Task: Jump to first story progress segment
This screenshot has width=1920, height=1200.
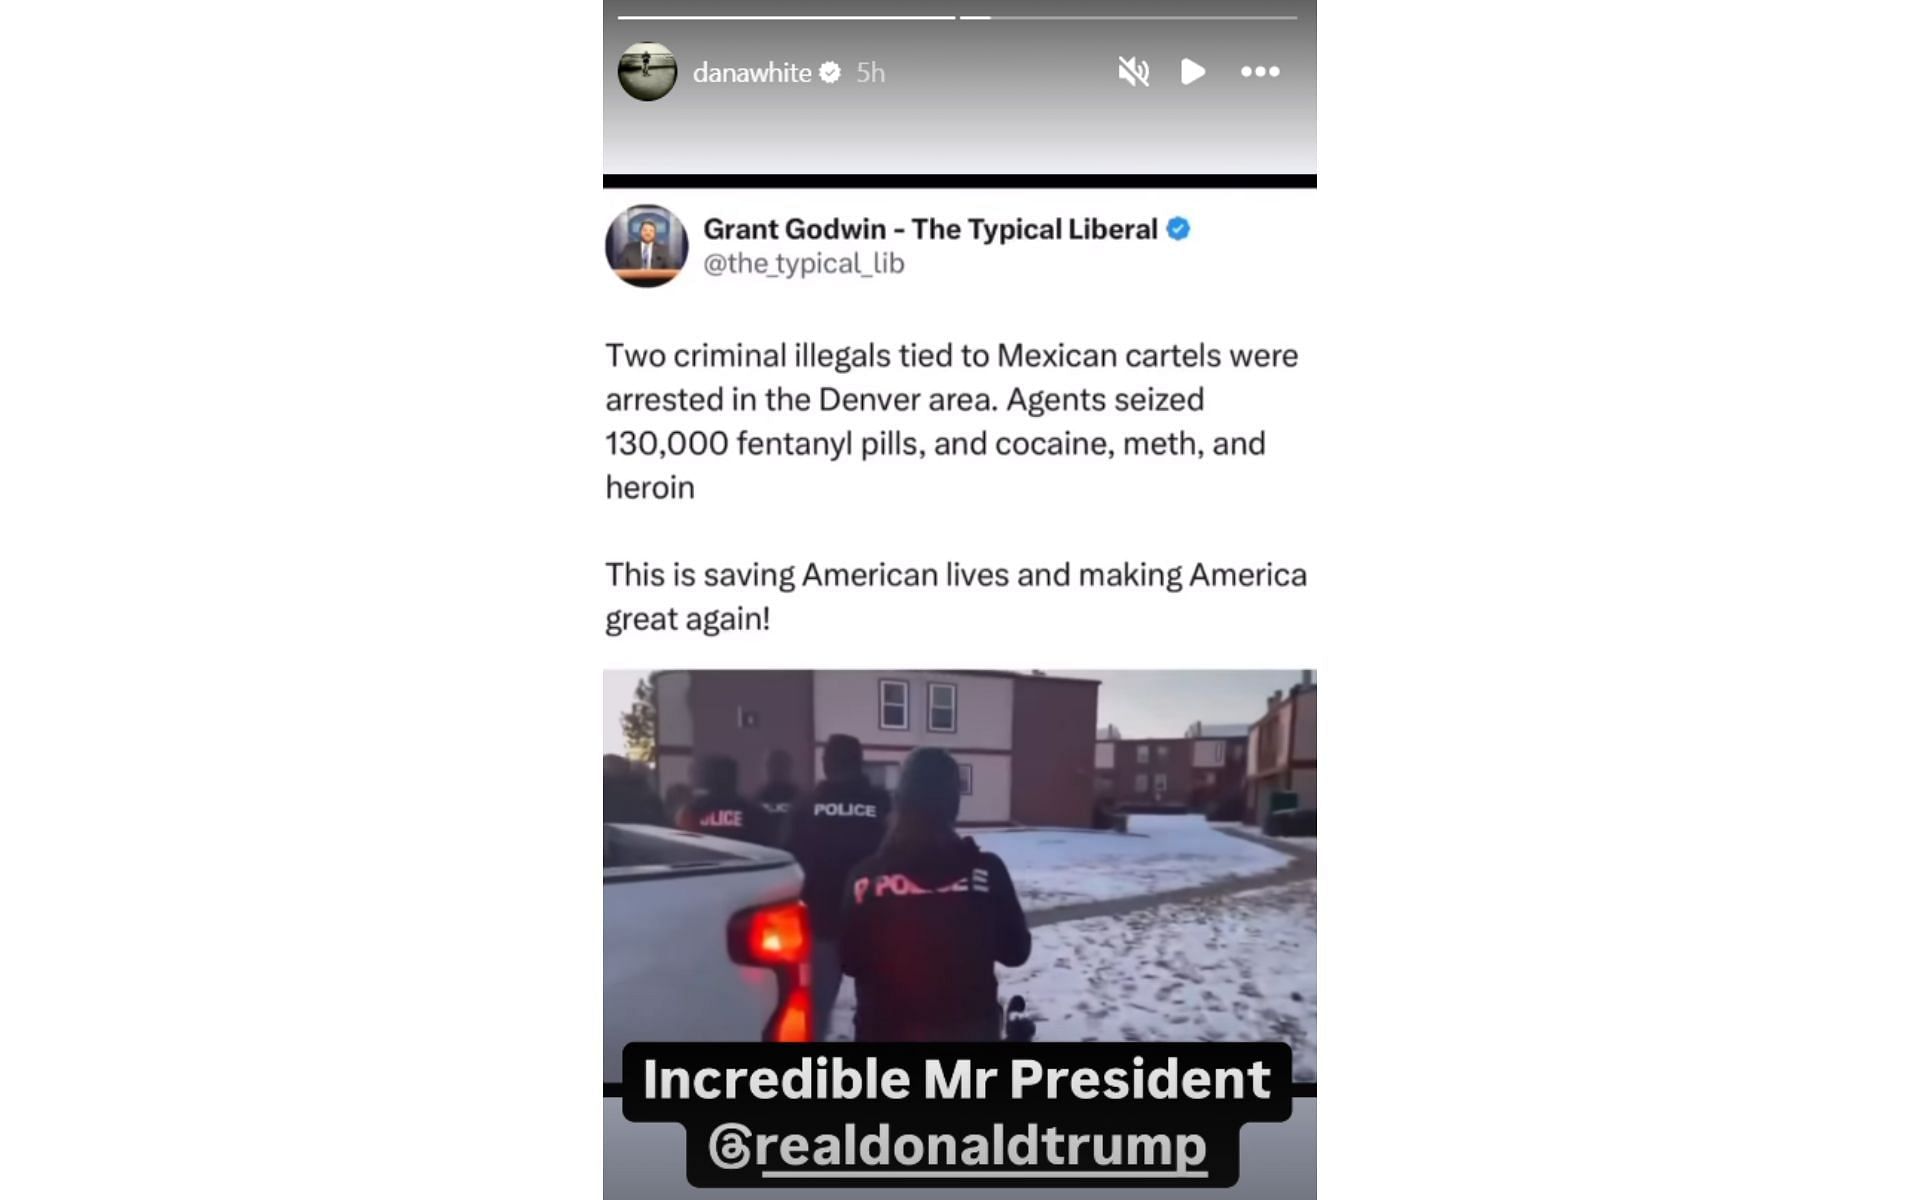Action: click(786, 17)
